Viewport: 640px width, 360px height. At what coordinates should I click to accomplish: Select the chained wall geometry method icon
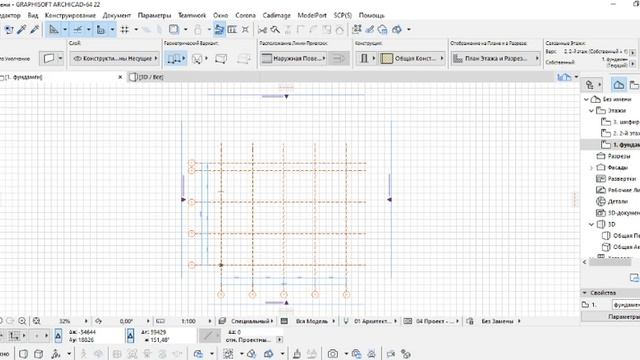point(176,59)
